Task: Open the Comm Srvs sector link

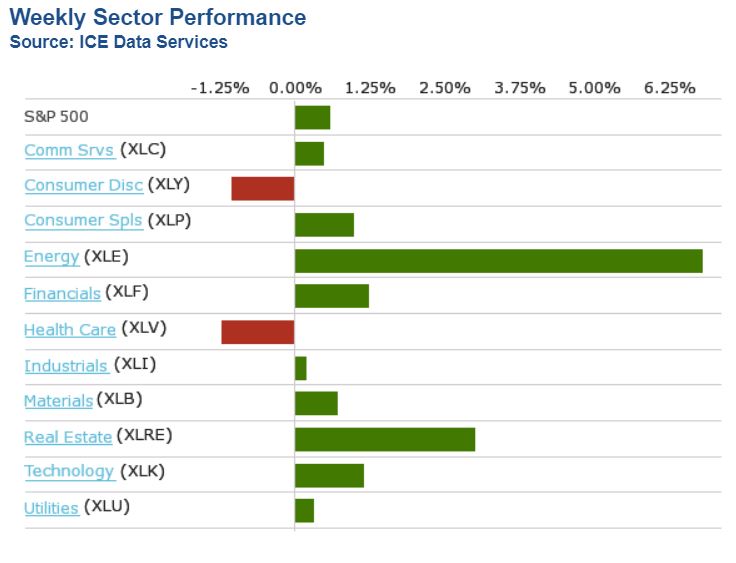Action: pyautogui.click(x=68, y=150)
